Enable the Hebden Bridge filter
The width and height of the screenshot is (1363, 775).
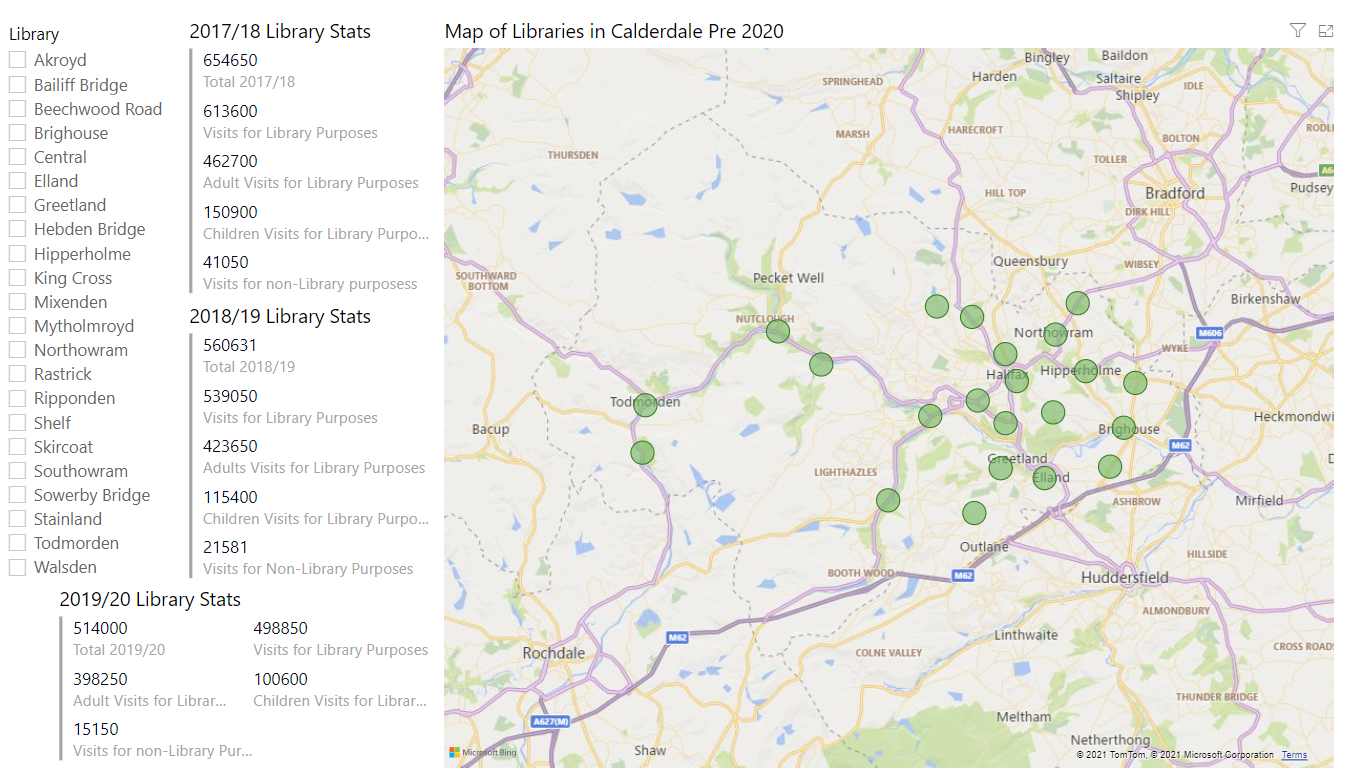pos(17,228)
